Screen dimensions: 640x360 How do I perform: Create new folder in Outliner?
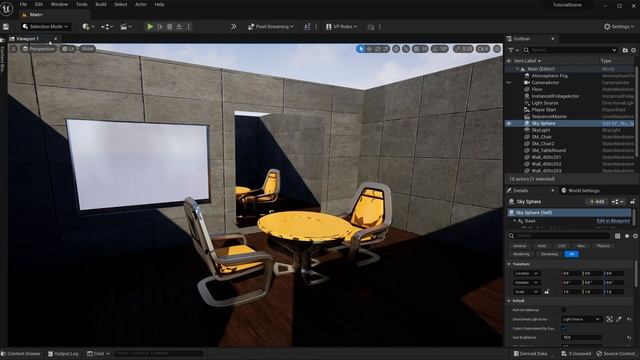(625, 50)
